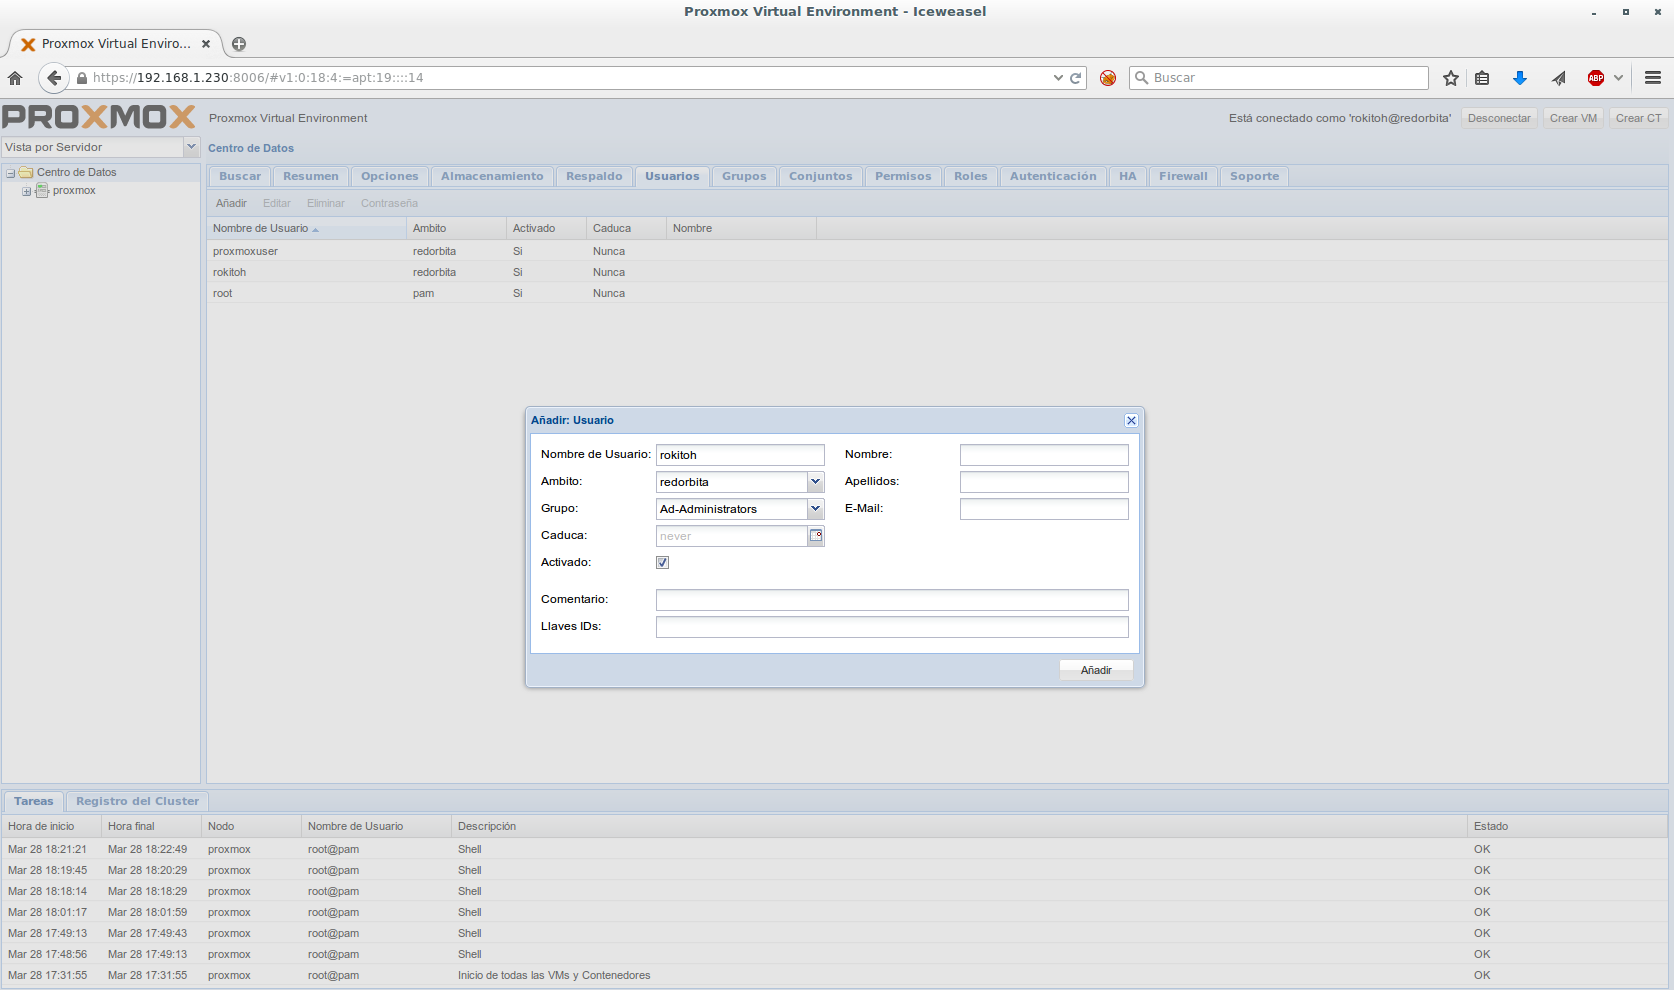
Task: Open the downloads arrow icon
Action: tap(1520, 78)
